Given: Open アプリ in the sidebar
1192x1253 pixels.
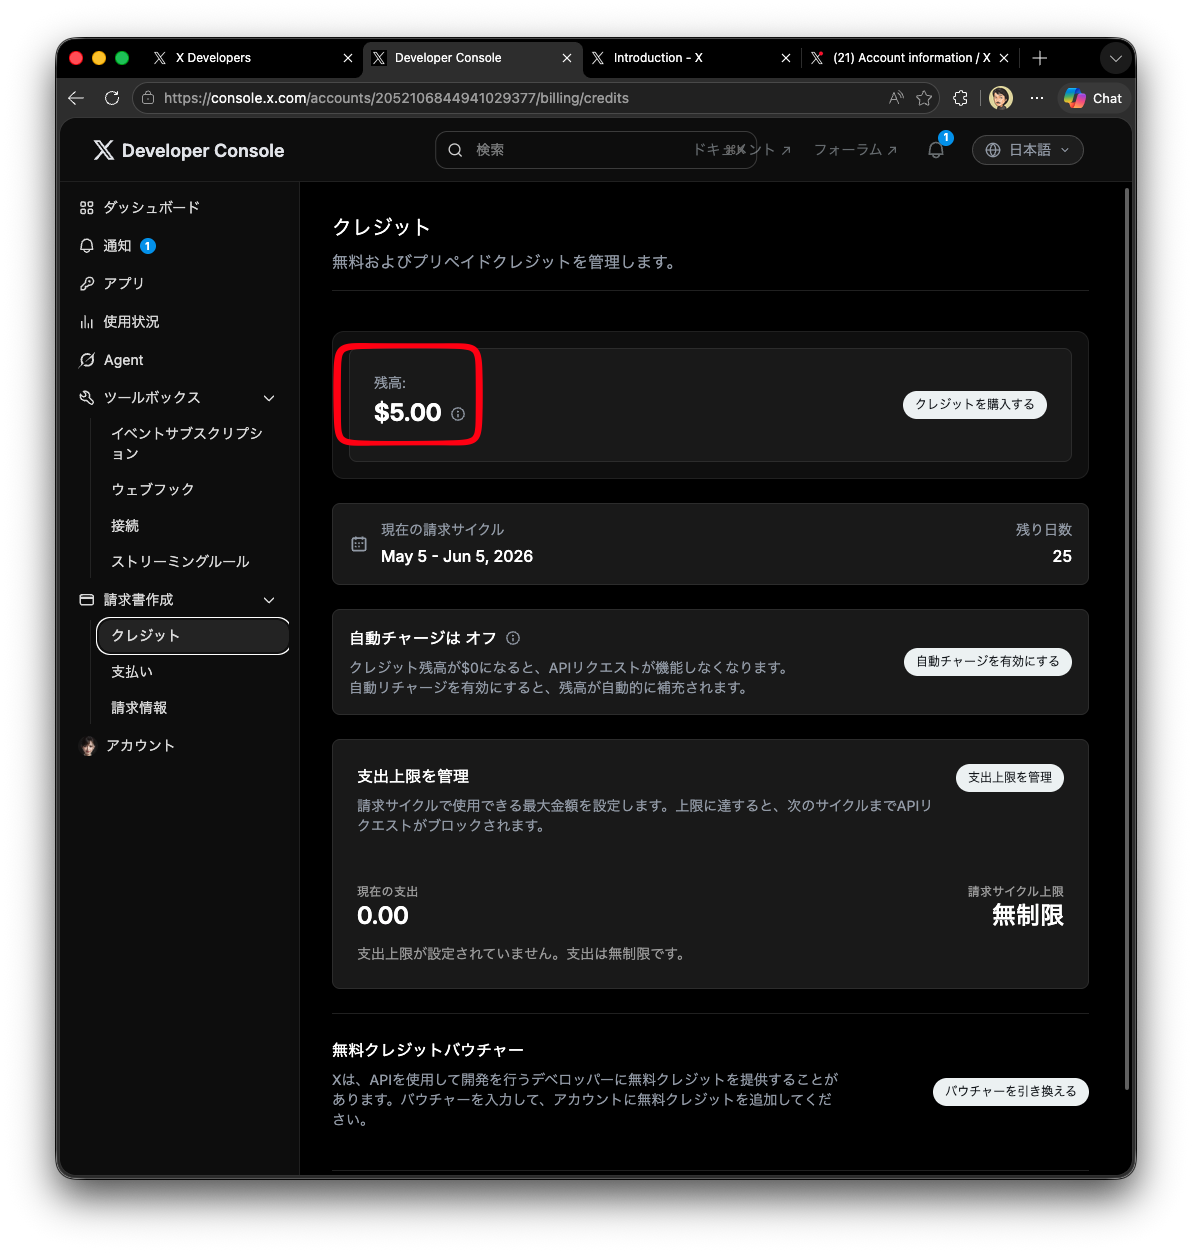Looking at the screenshot, I should point(124,284).
